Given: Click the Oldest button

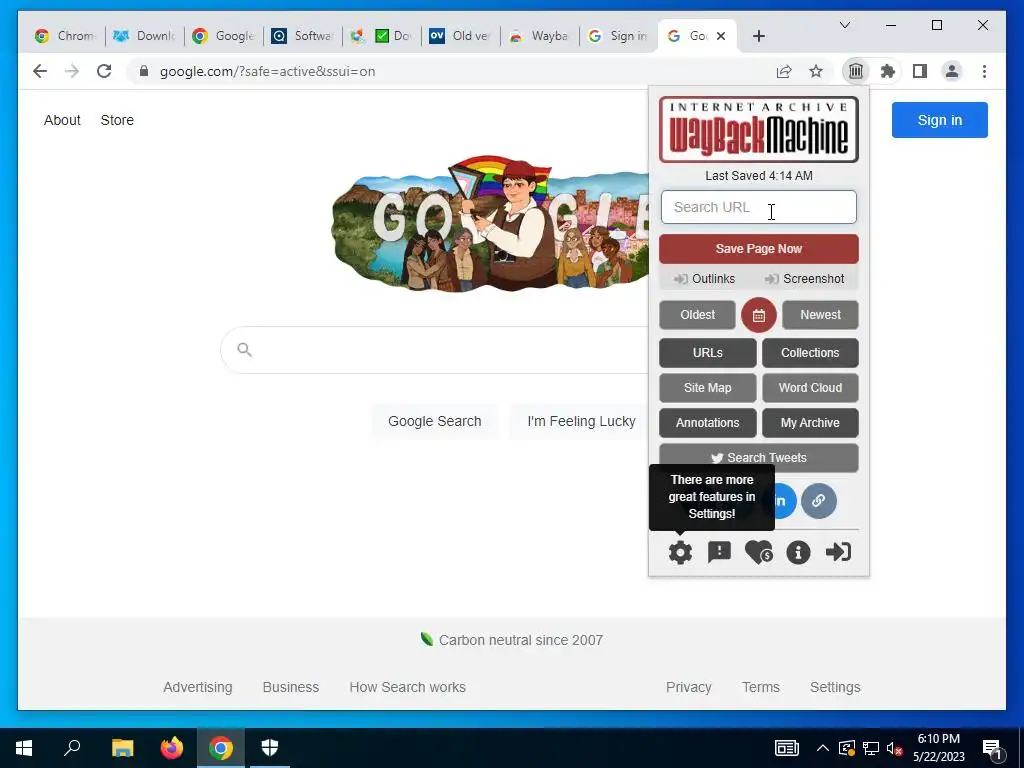Looking at the screenshot, I should (x=697, y=315).
